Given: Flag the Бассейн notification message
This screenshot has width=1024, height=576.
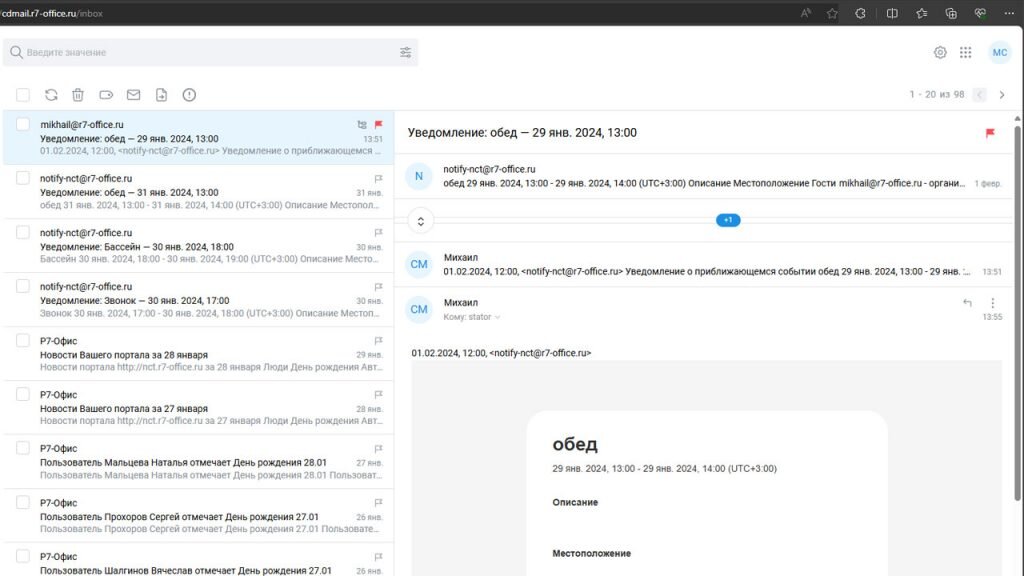Looking at the screenshot, I should (378, 232).
